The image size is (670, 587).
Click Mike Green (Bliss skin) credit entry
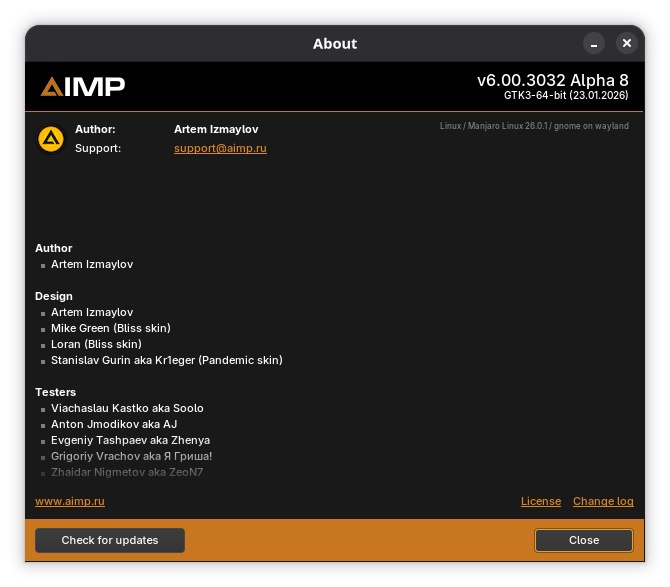pos(111,328)
